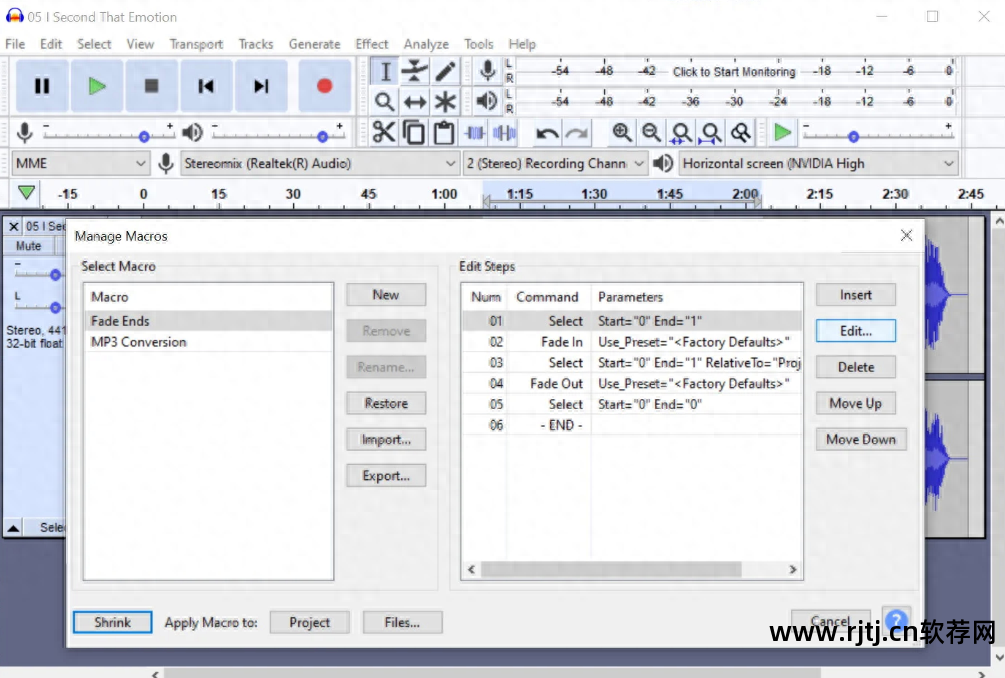
Task: Open the Generate menu
Action: point(314,44)
